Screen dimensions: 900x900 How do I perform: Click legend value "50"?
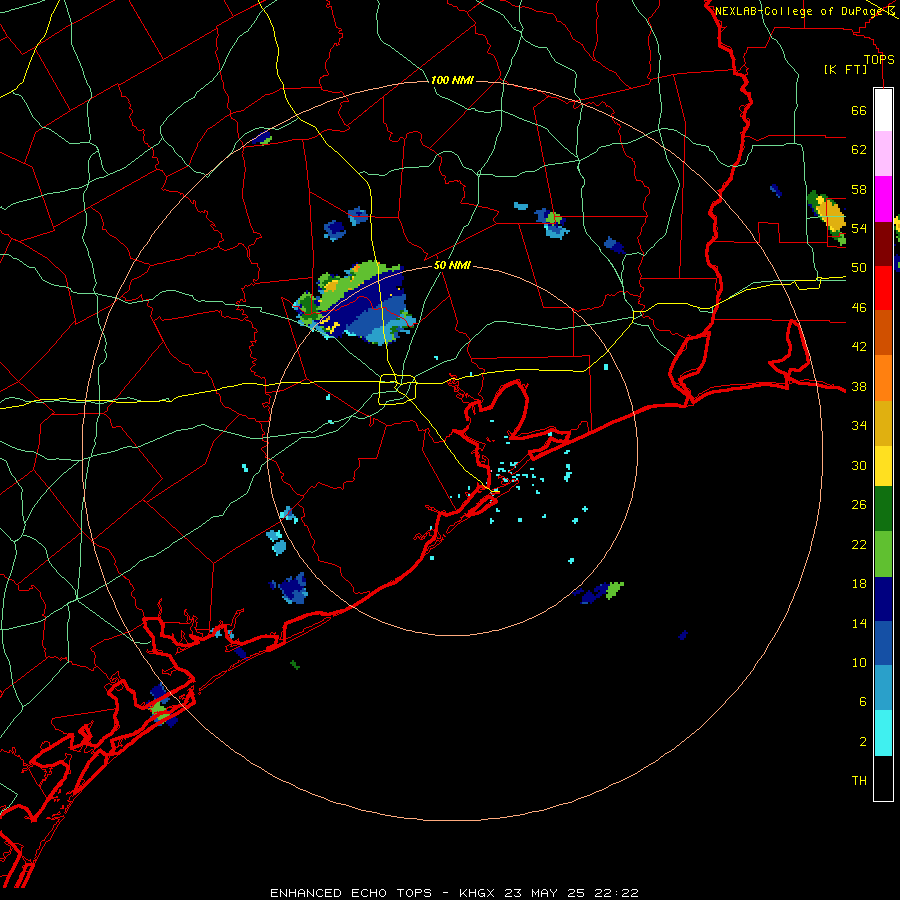(859, 268)
